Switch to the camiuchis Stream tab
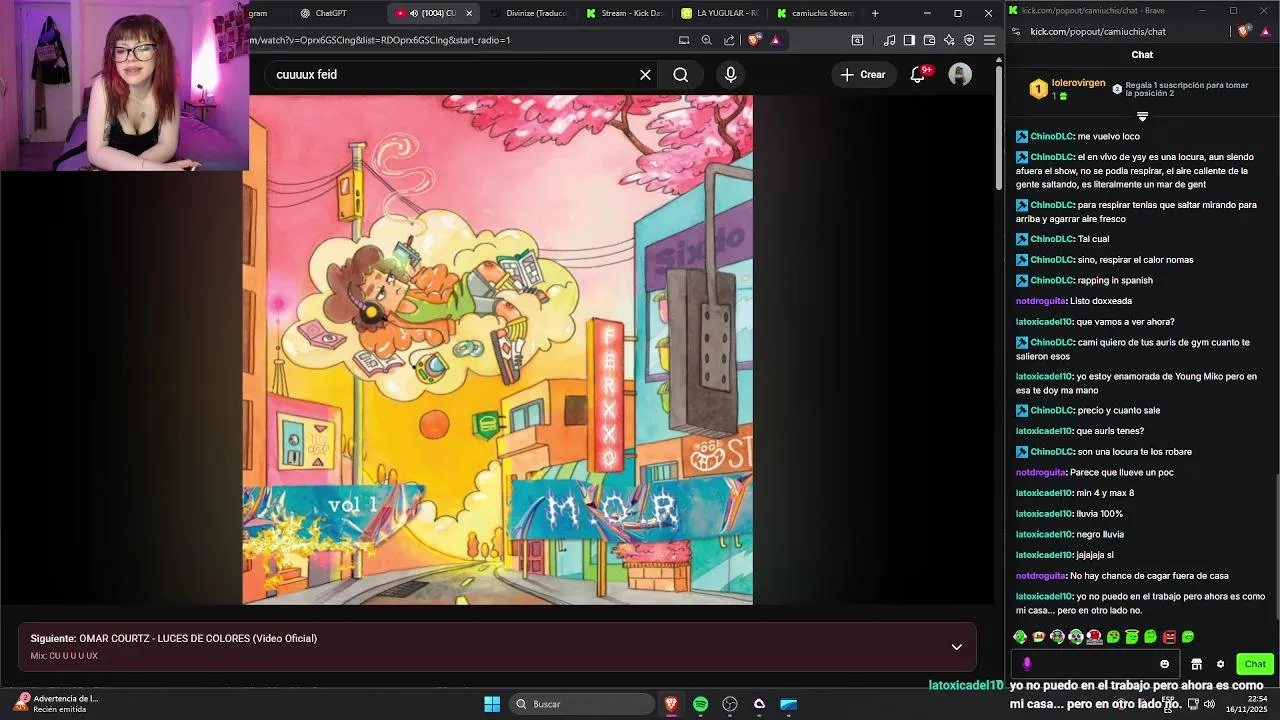Viewport: 1280px width, 720px height. tap(815, 13)
